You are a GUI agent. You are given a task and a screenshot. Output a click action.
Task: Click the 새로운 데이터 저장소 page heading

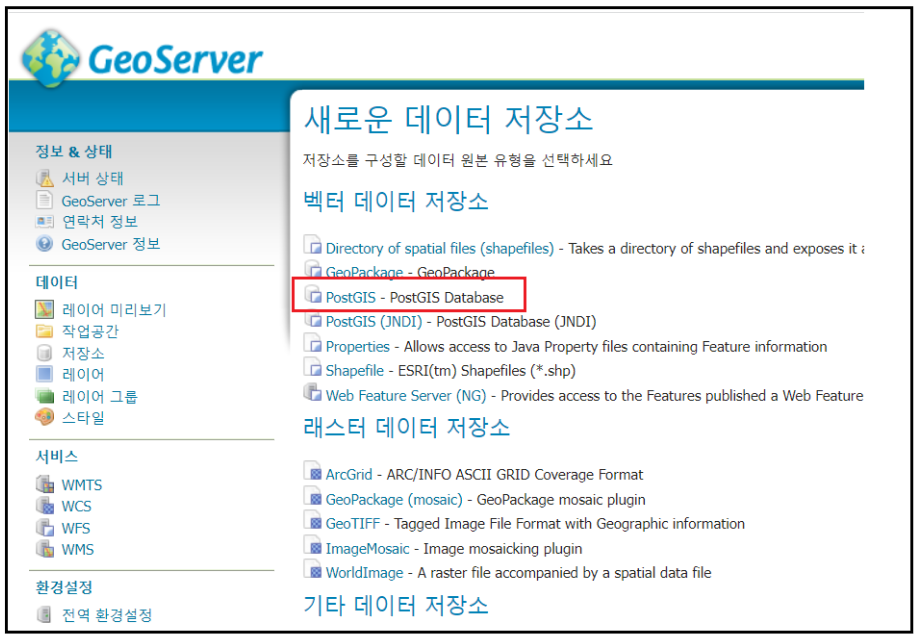449,119
